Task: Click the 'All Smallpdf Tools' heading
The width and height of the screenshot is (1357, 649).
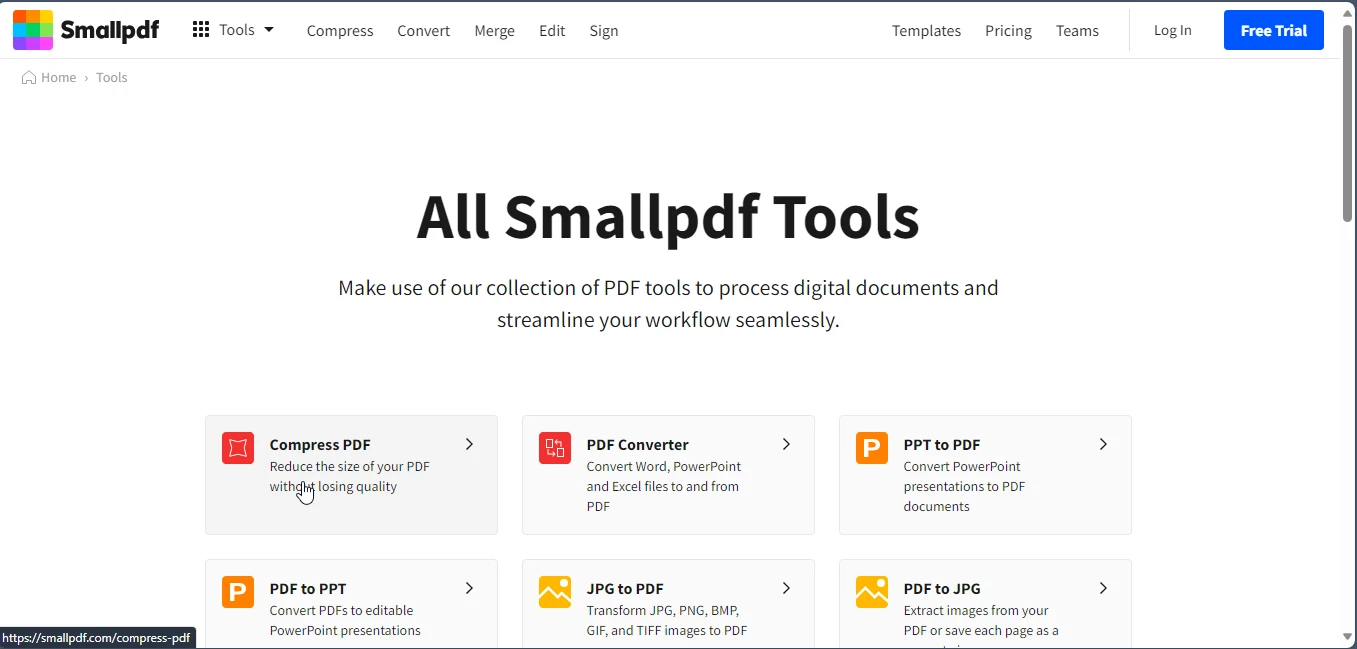Action: (x=668, y=216)
